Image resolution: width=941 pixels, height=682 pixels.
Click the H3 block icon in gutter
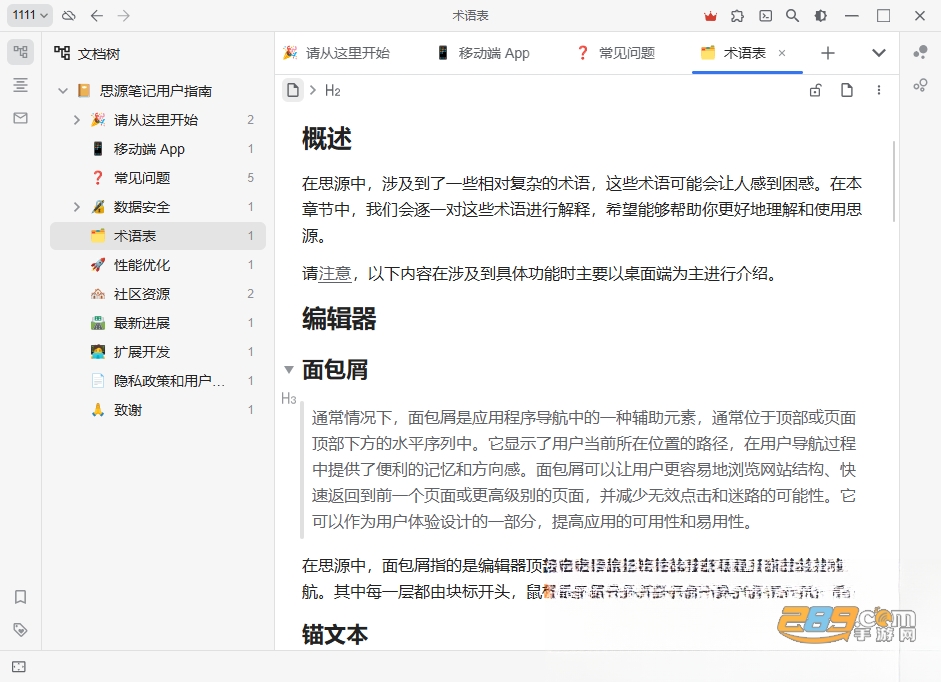pyautogui.click(x=289, y=399)
